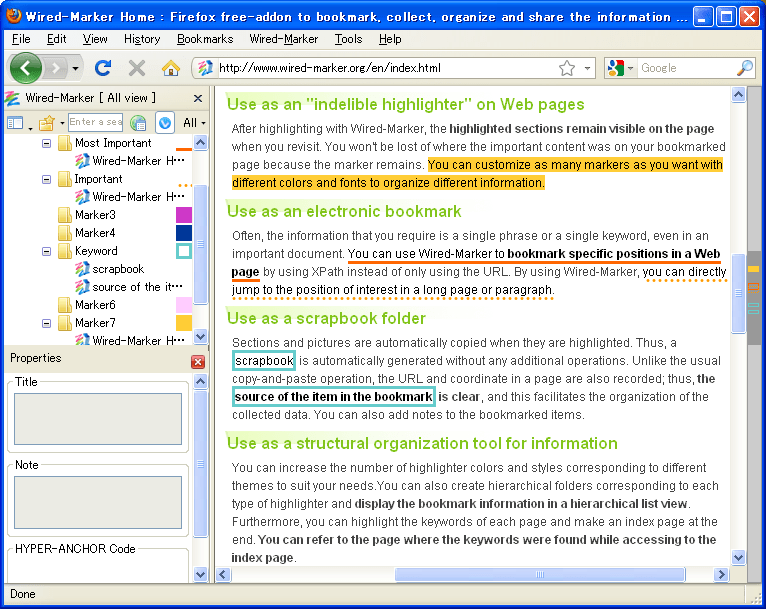Select the Marker7 yellow color swatch
This screenshot has width=766, height=609.
pyautogui.click(x=184, y=323)
